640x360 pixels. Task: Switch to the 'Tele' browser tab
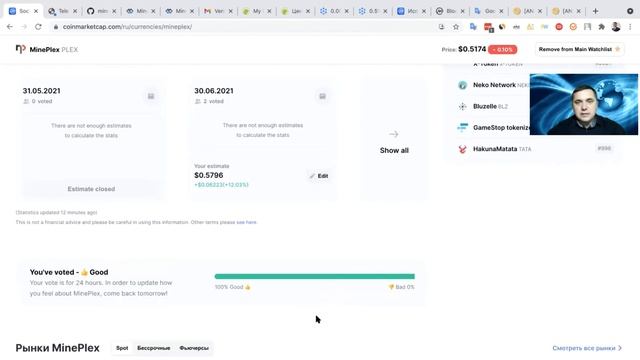pyautogui.click(x=62, y=11)
